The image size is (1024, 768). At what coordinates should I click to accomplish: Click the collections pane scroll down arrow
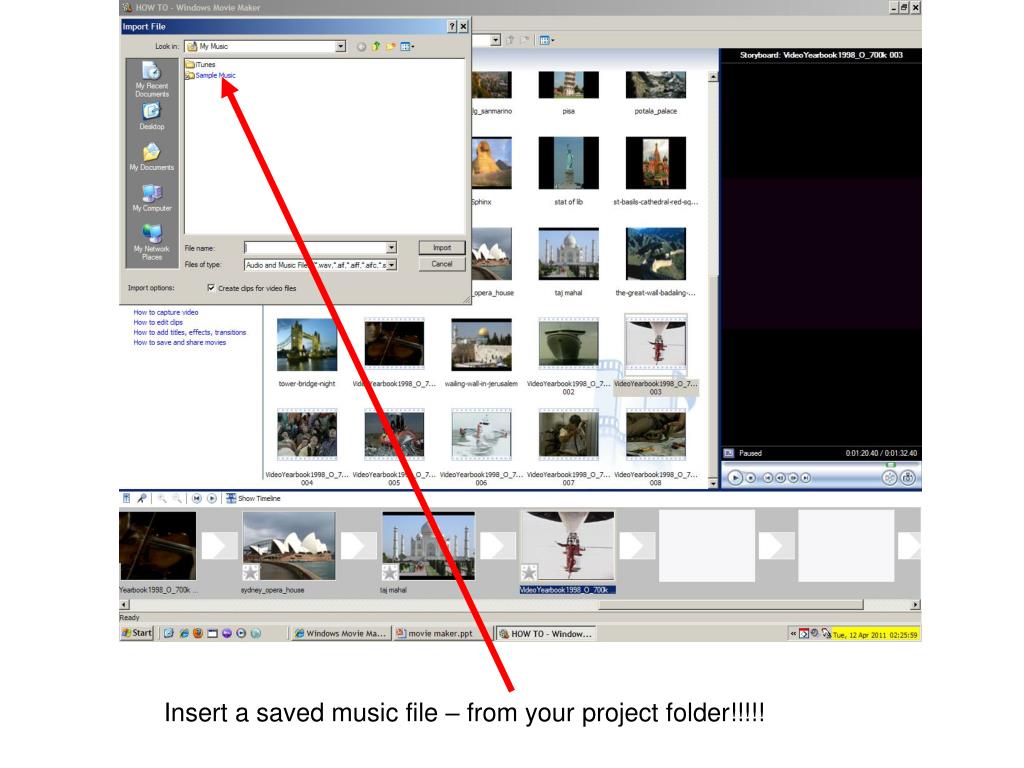point(712,484)
